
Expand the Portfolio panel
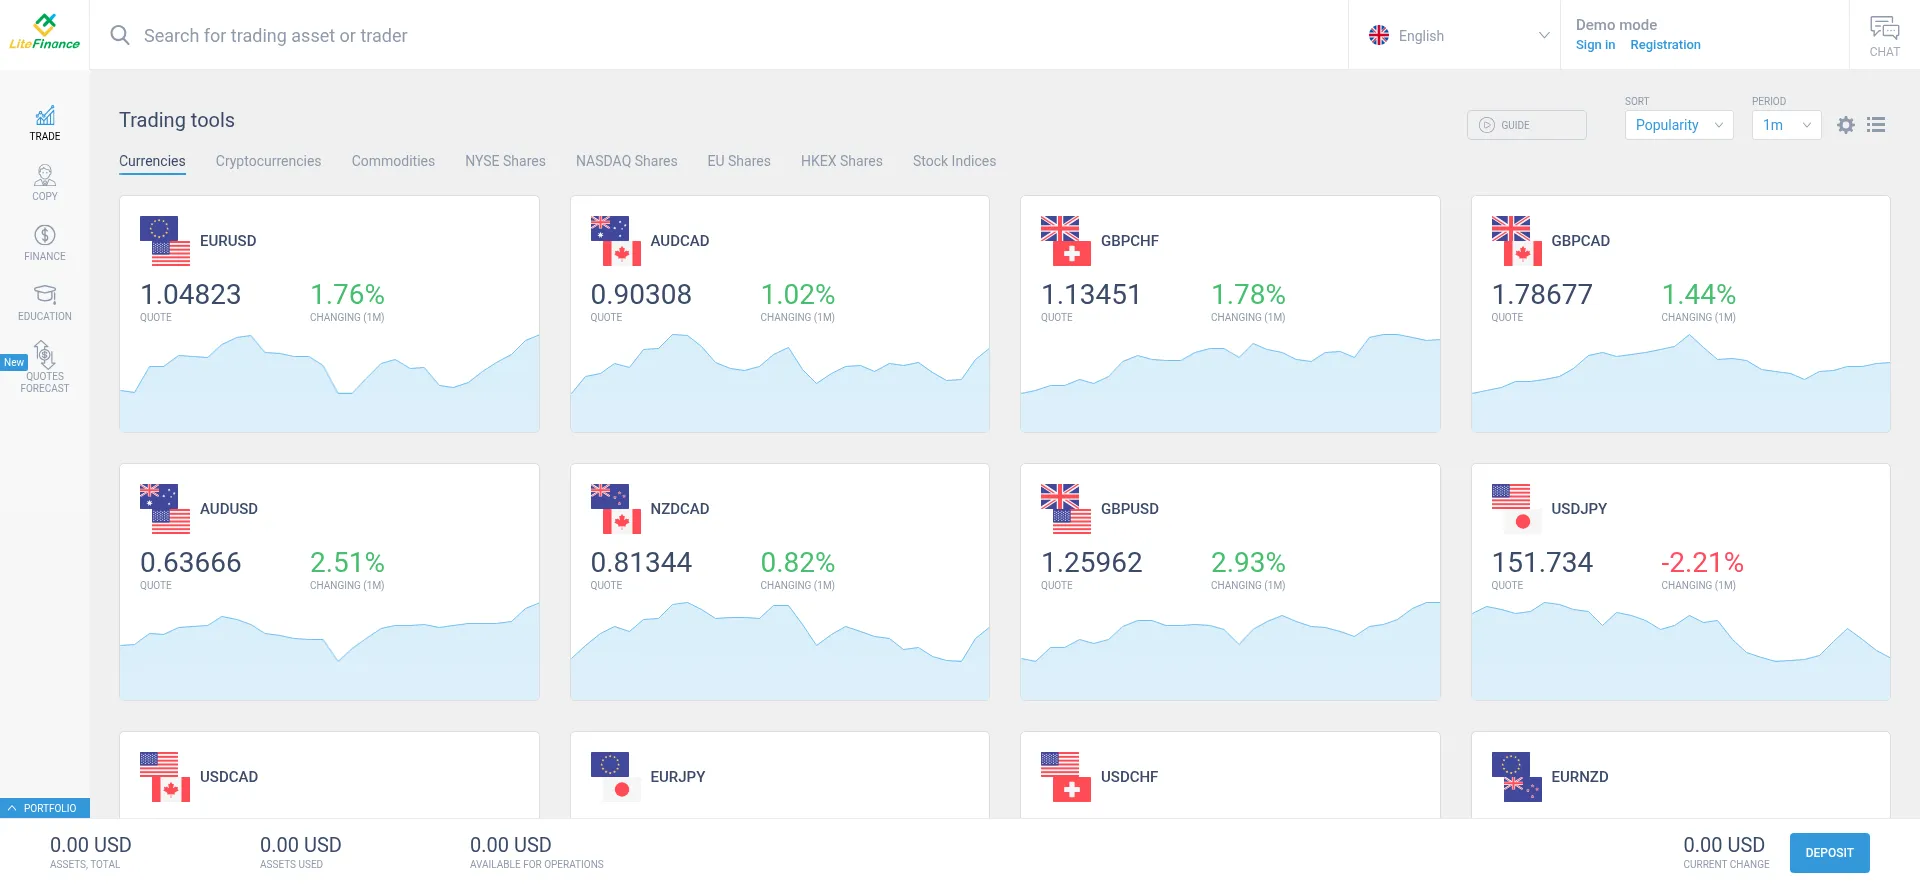[x=44, y=808]
